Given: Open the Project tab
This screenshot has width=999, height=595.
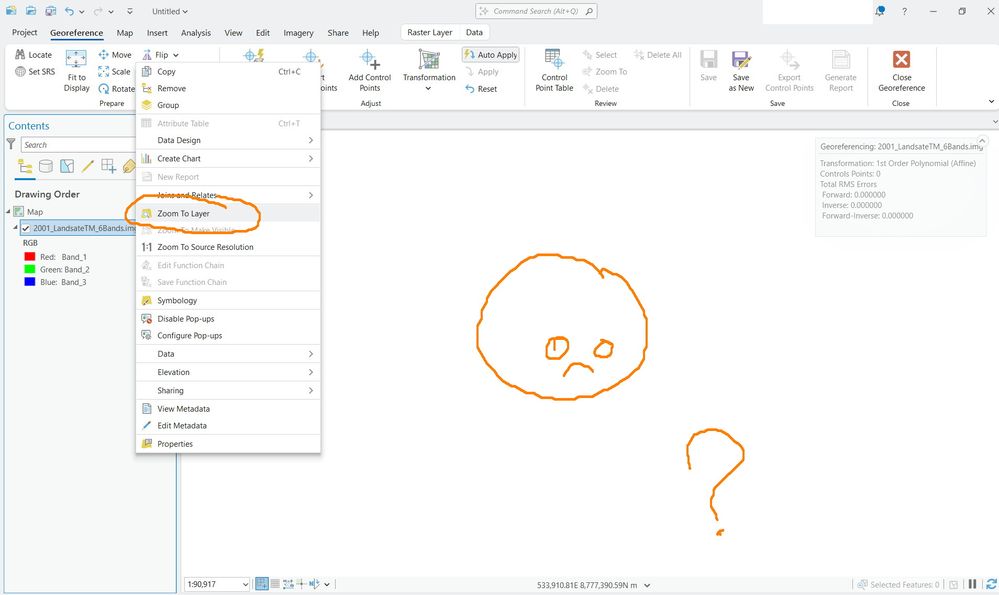Looking at the screenshot, I should coord(24,32).
